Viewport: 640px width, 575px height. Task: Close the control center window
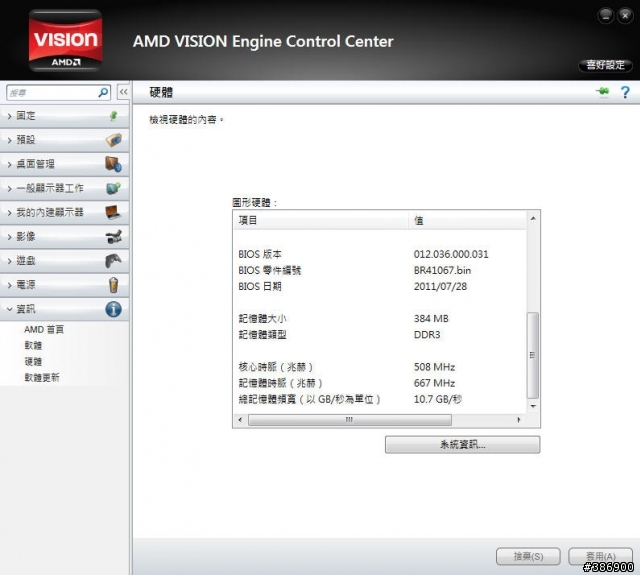tap(625, 16)
